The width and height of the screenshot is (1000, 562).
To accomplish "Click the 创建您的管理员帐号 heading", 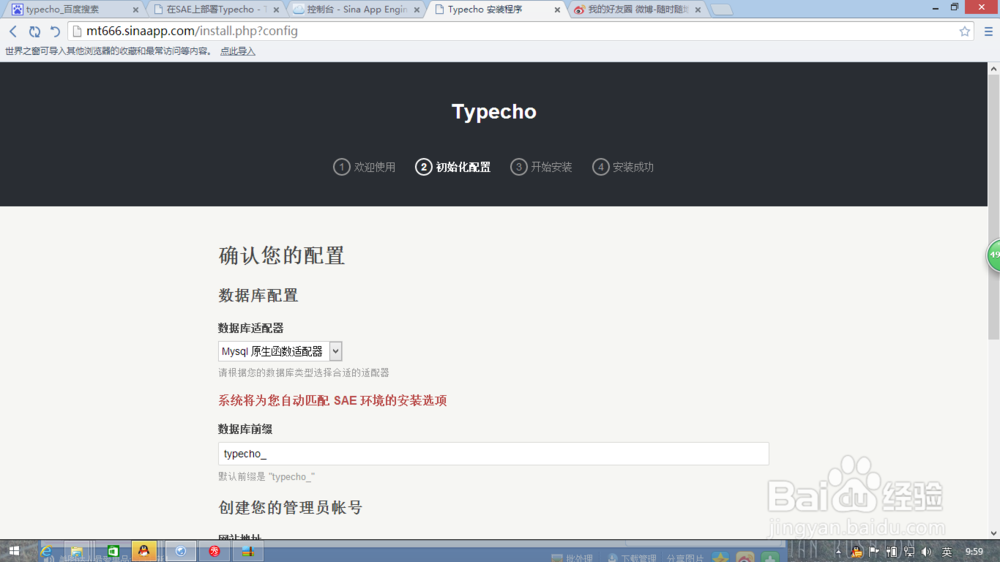I will pyautogui.click(x=290, y=508).
